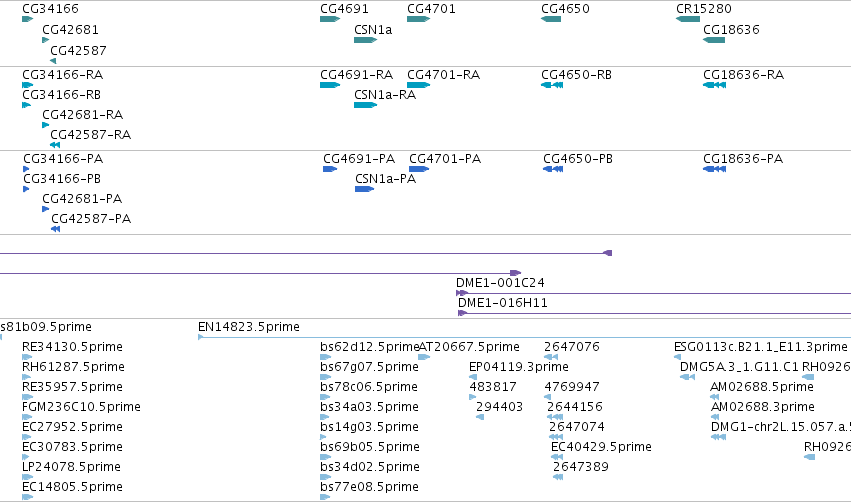Select the CG18636-PA protein glyph
Image resolution: width=851 pixels, height=502 pixels.
[x=714, y=169]
